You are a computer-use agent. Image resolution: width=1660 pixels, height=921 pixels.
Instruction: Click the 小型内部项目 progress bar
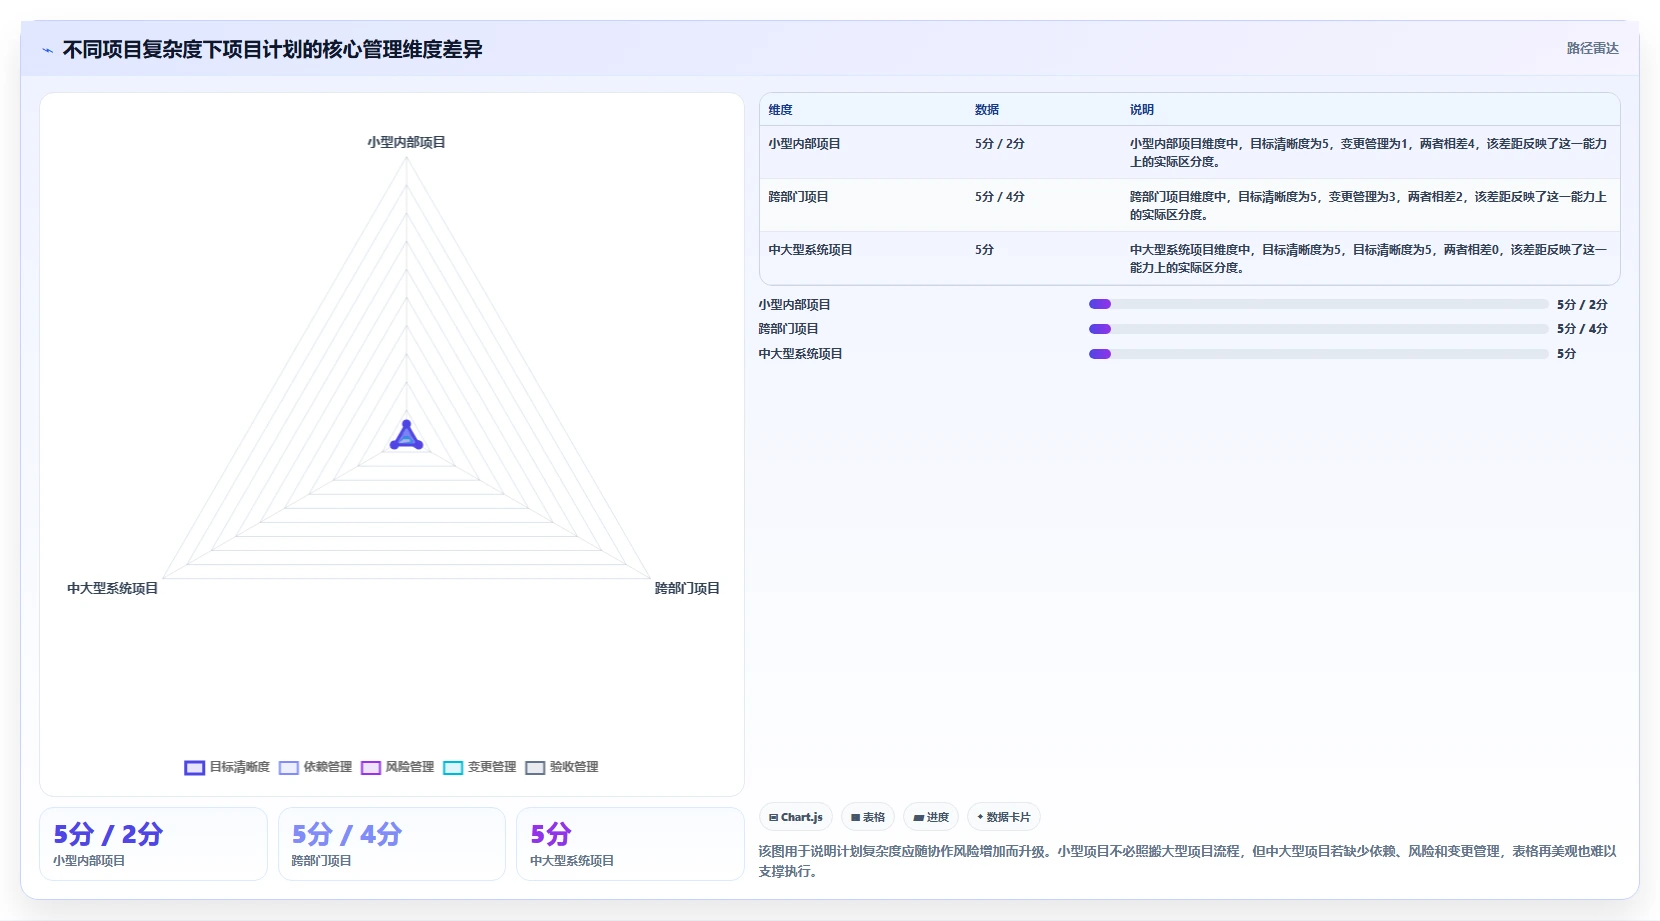1318,304
